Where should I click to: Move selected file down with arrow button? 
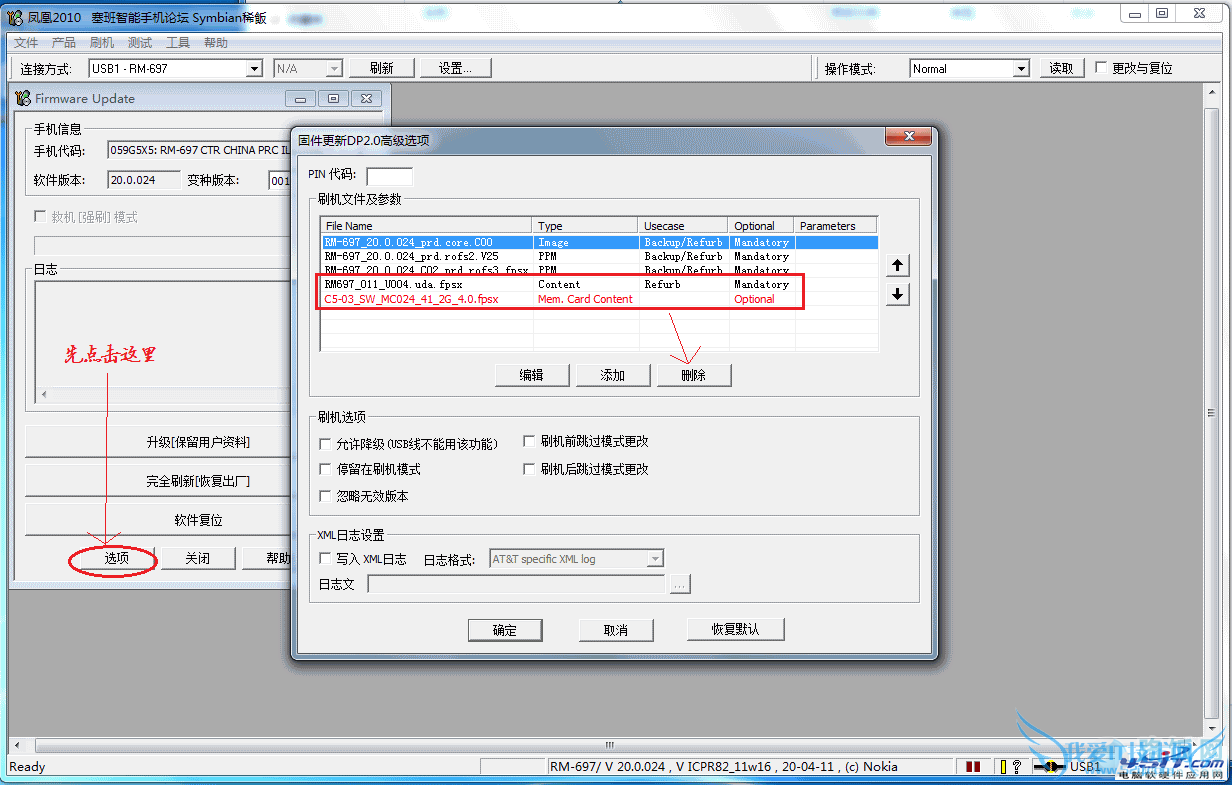click(898, 294)
